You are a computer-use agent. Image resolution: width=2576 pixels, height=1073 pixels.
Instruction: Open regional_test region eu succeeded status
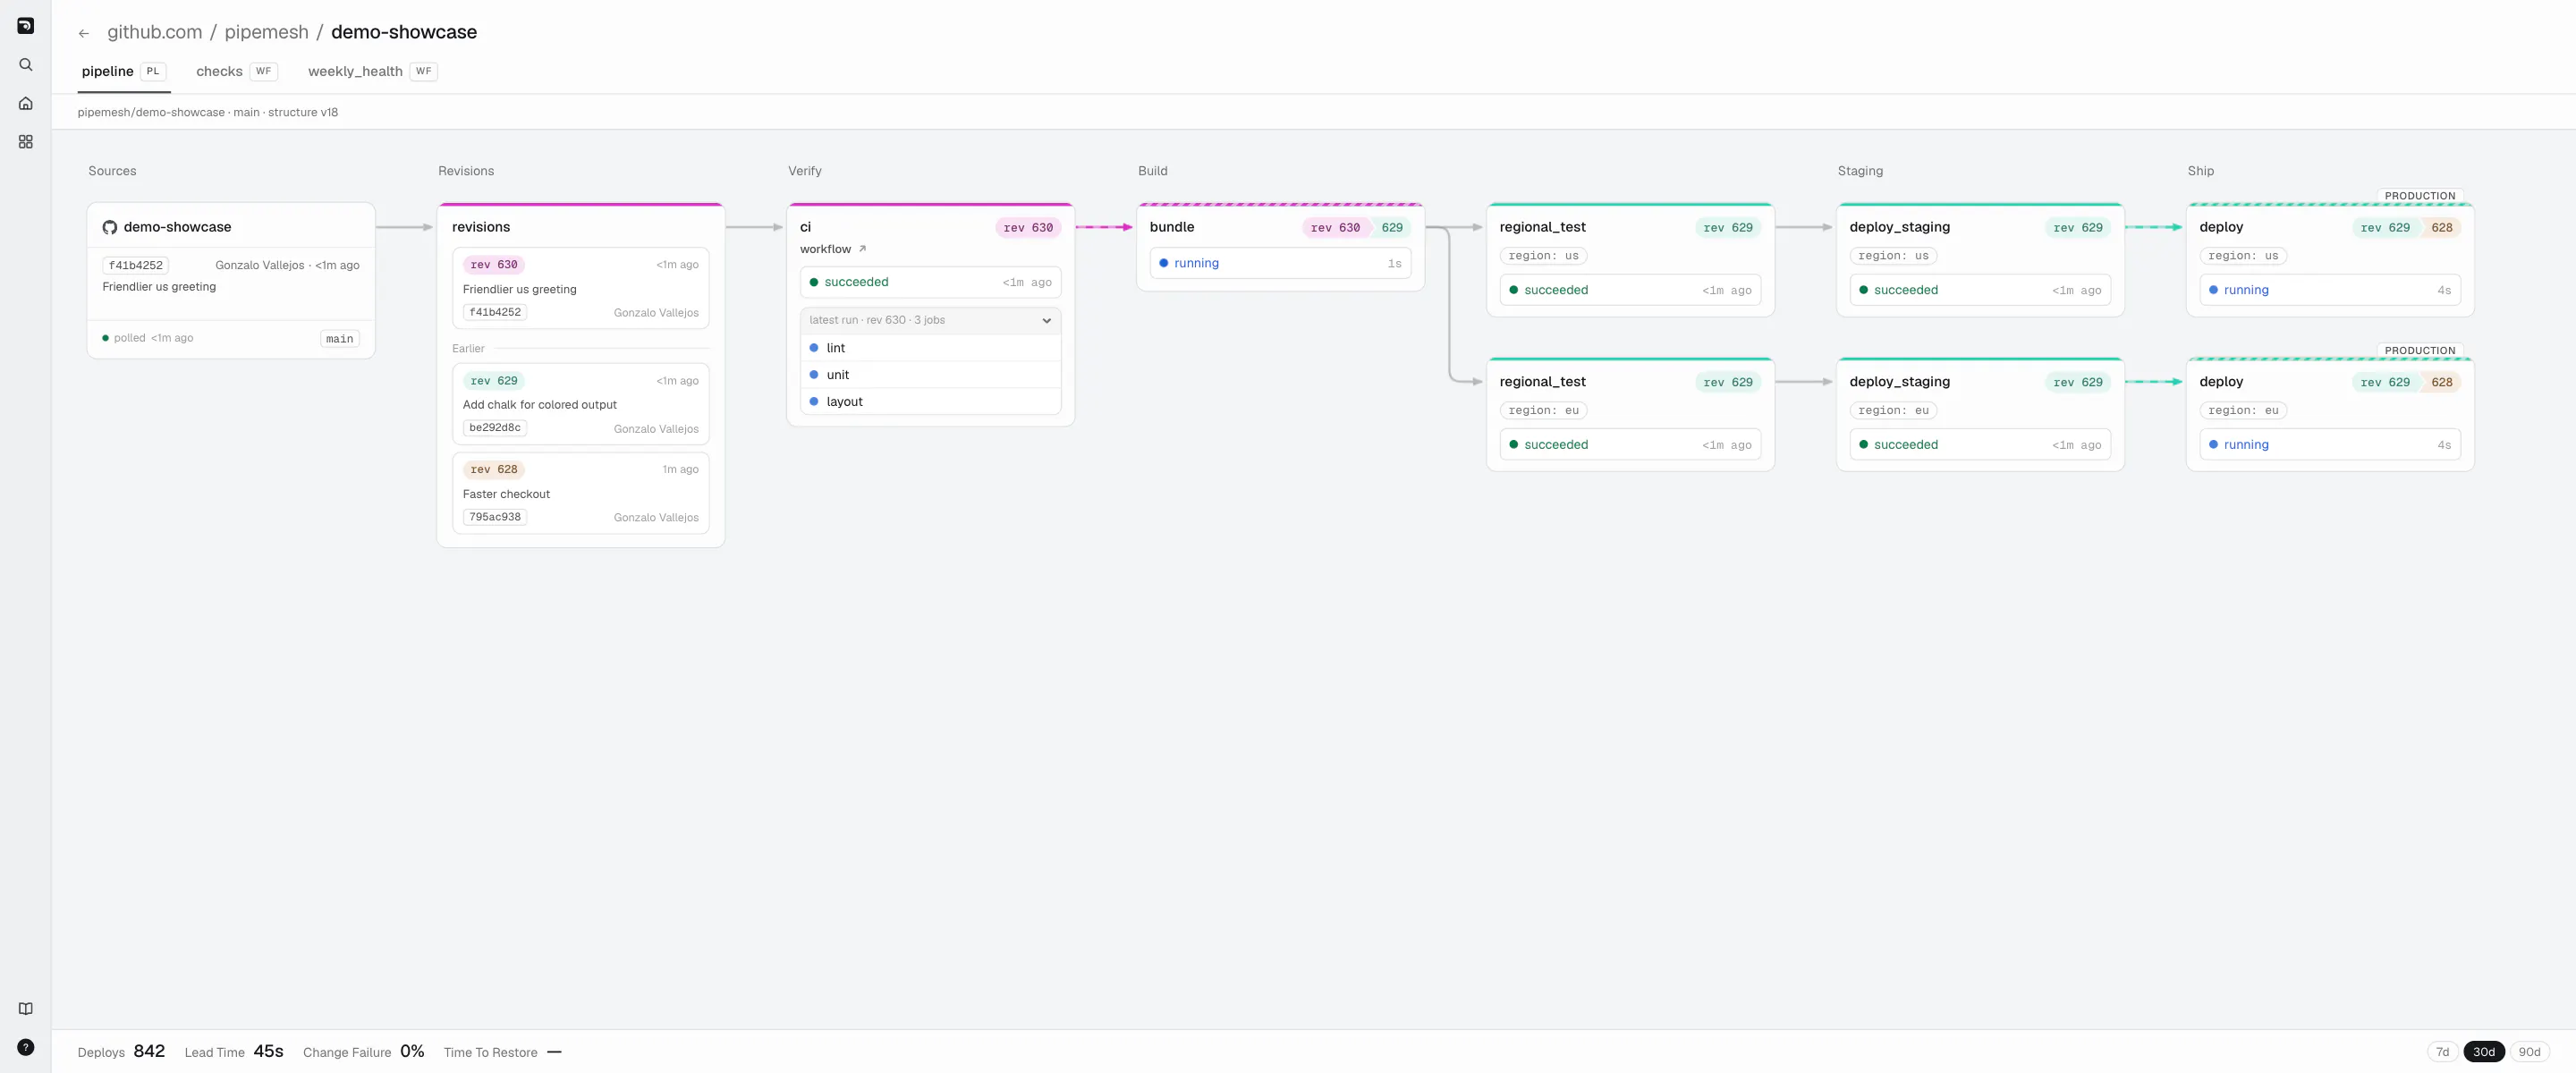(x=1630, y=445)
